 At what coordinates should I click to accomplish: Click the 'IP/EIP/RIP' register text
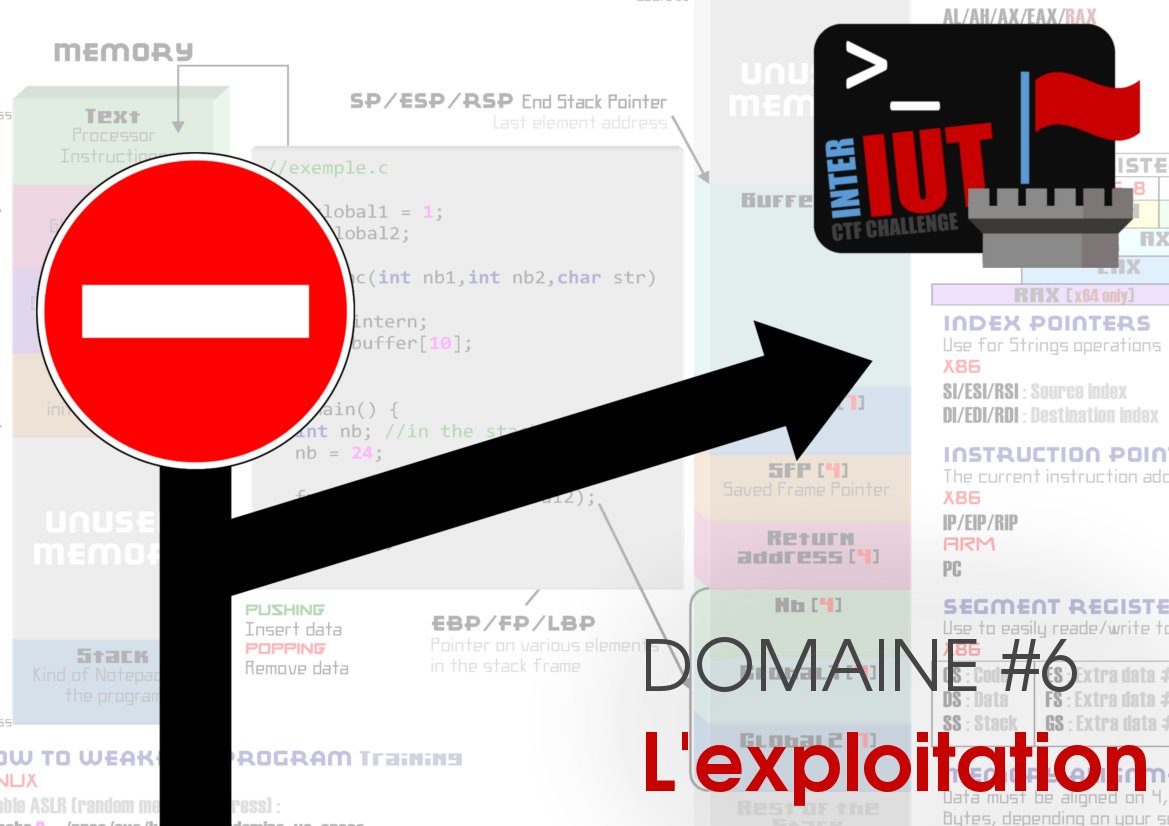click(x=980, y=523)
